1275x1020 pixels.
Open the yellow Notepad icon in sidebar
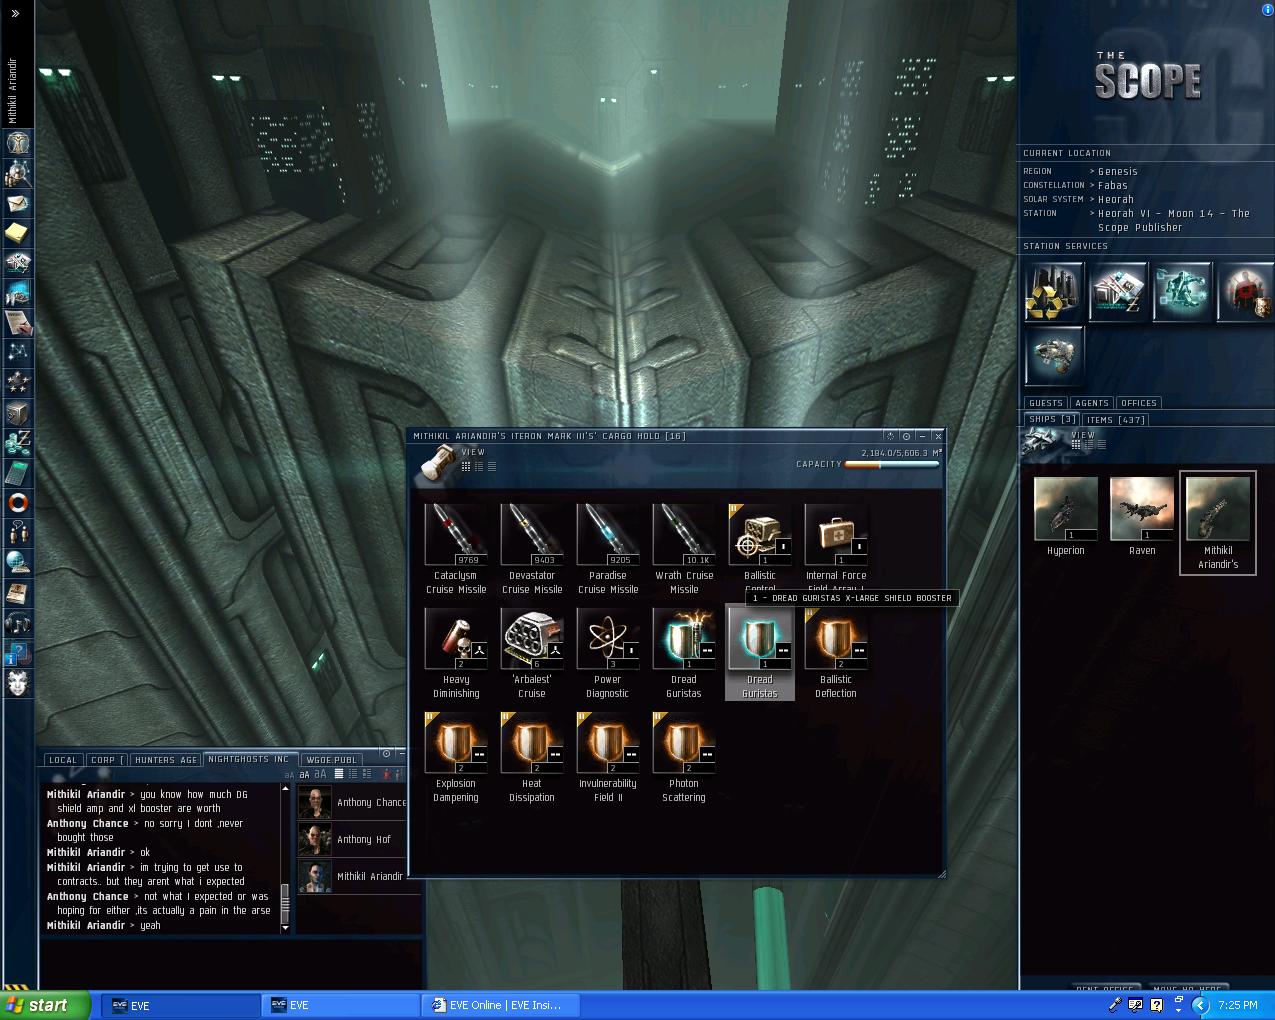18,233
